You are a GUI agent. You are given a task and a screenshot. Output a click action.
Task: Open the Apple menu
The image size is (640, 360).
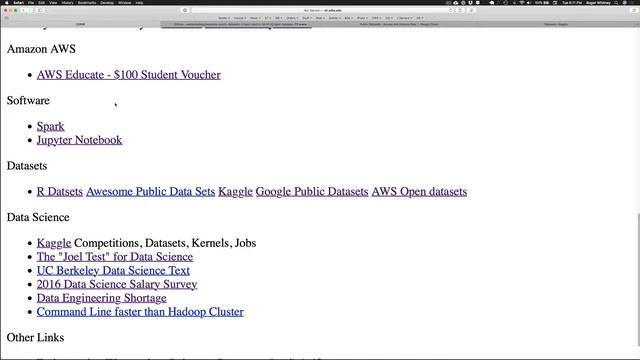coord(7,3)
